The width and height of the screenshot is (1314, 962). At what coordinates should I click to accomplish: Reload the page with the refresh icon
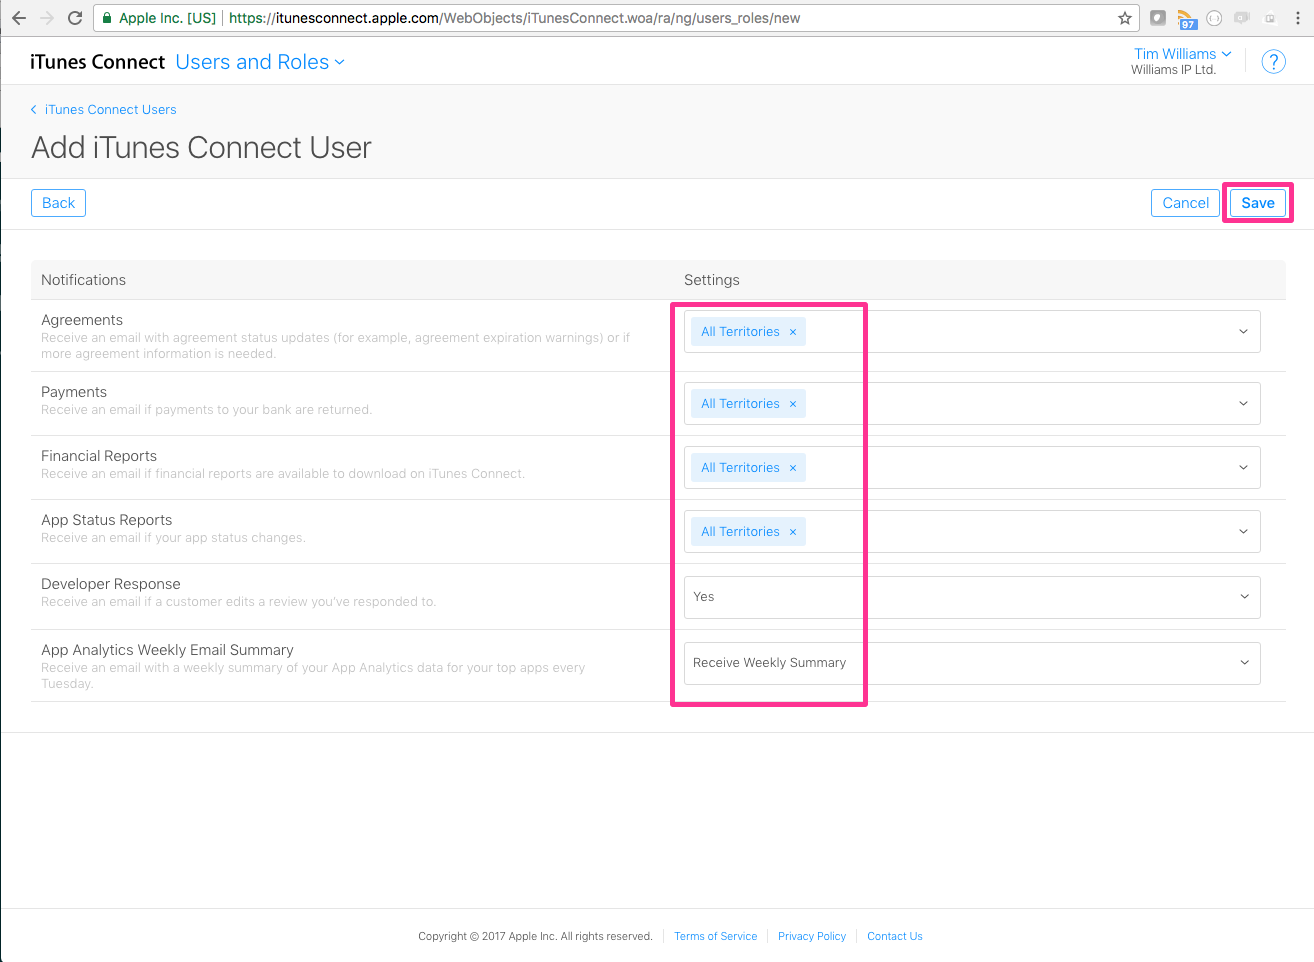point(75,18)
